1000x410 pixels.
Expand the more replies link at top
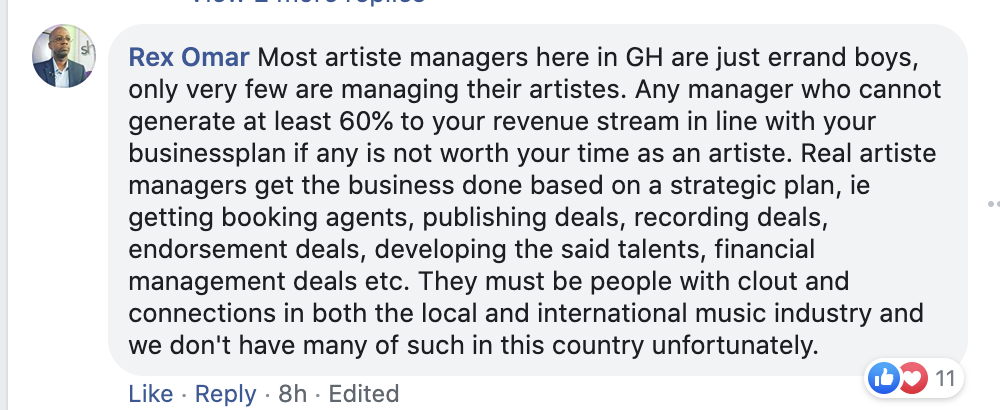(310, 3)
